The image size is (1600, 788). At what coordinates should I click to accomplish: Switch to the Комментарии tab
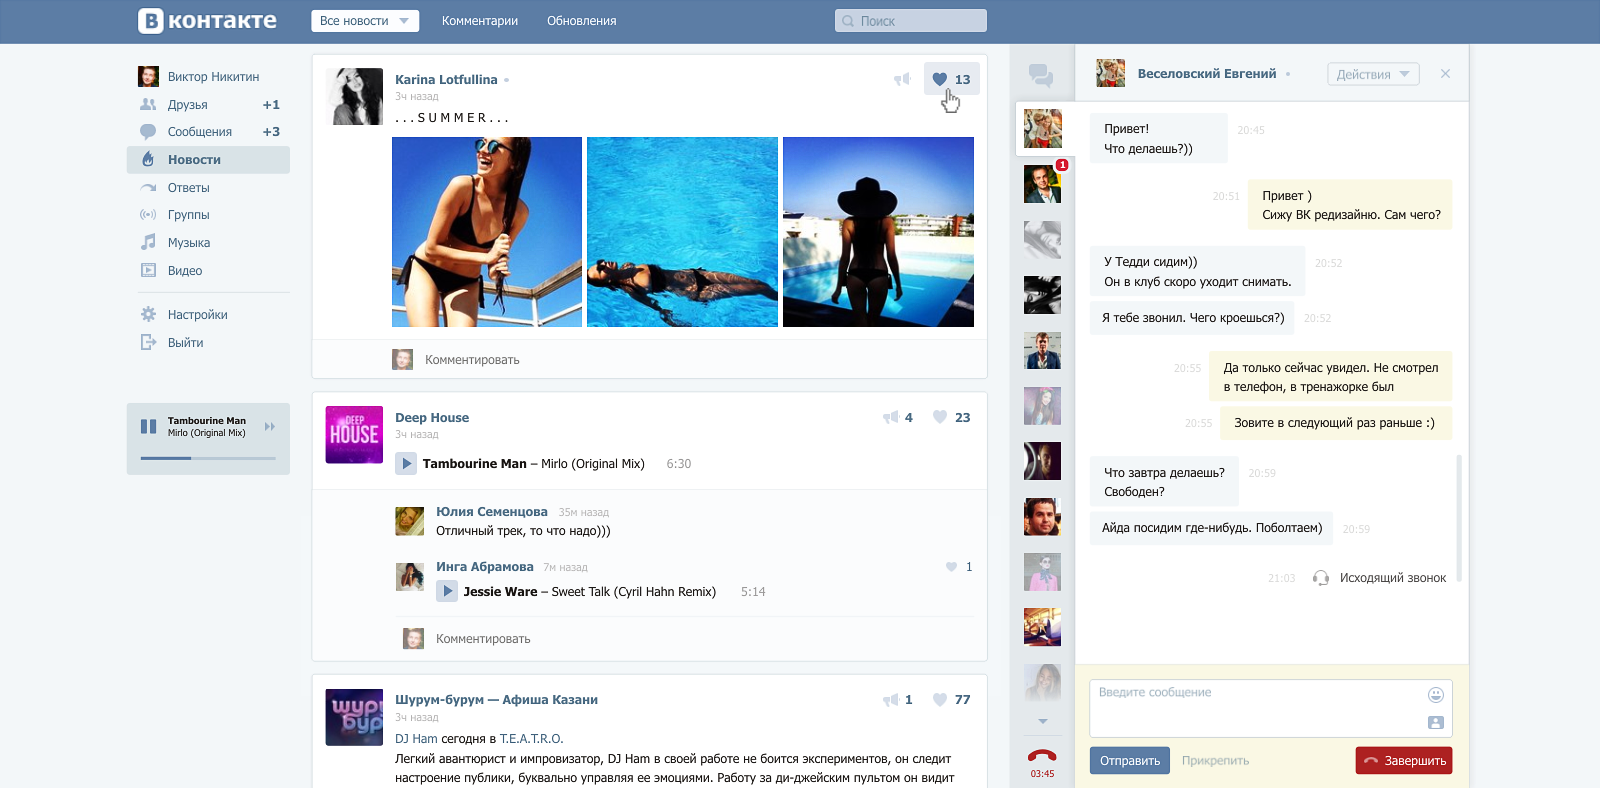(480, 21)
